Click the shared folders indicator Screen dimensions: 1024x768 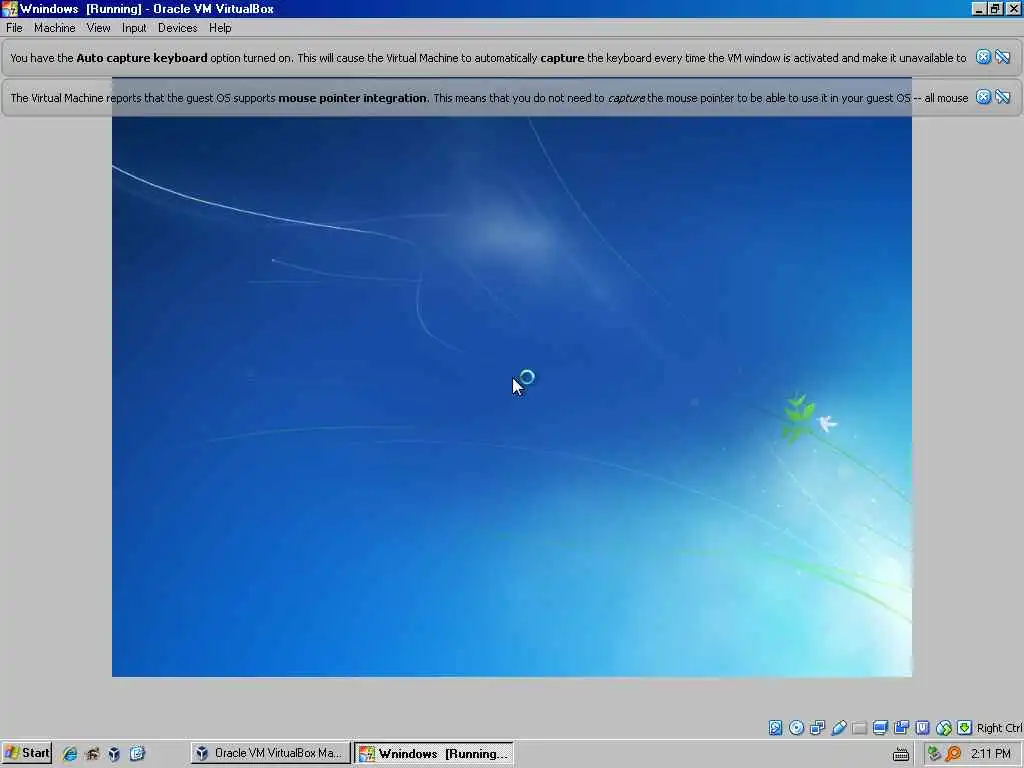click(x=859, y=728)
